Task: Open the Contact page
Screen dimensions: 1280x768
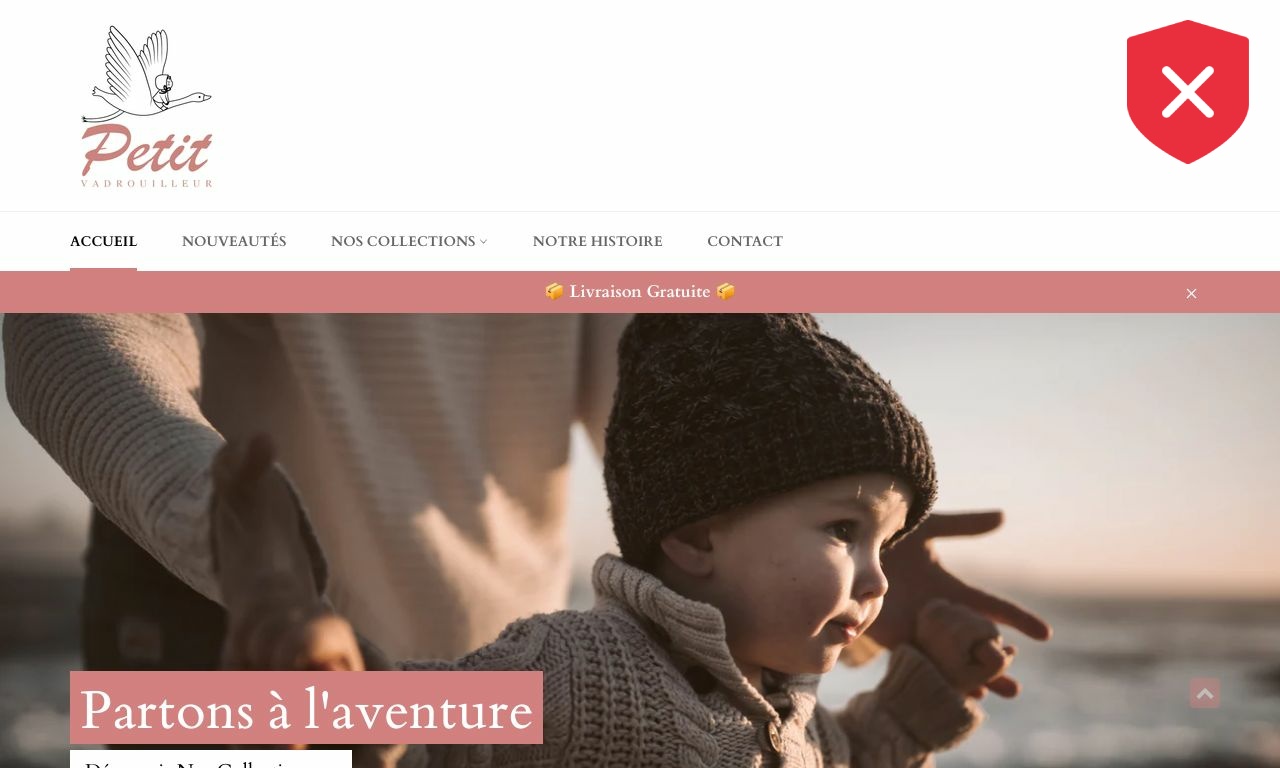Action: coord(745,241)
